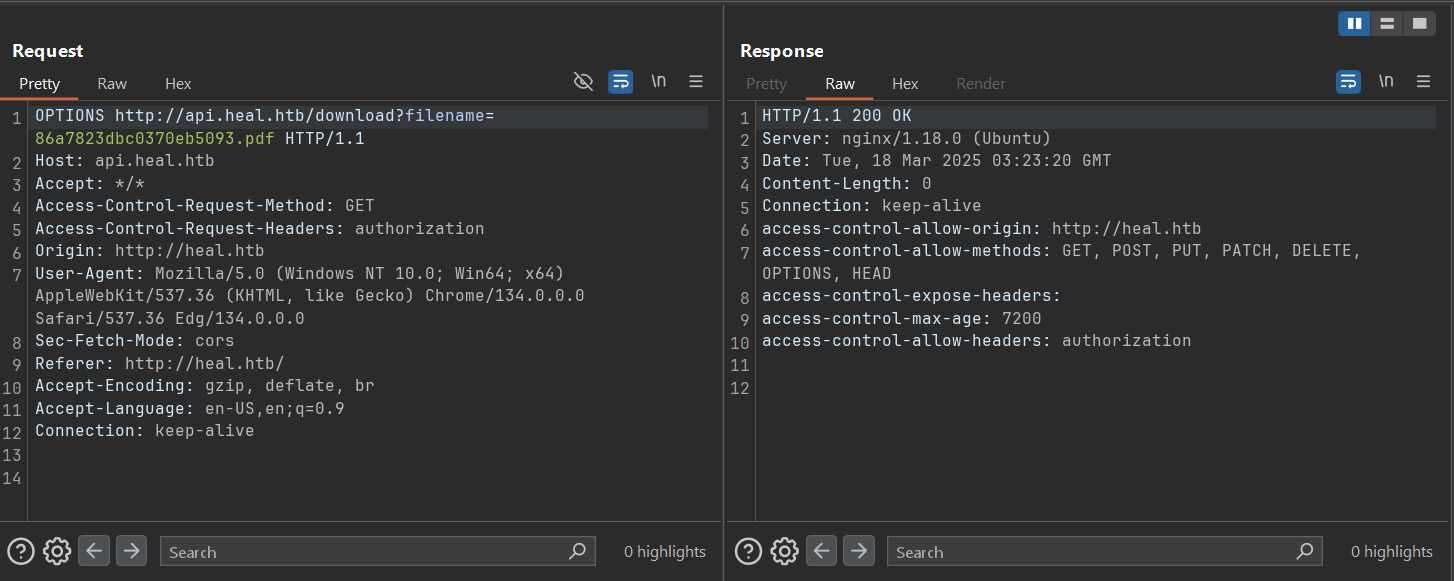Viewport: 1454px width, 581px height.
Task: Click the "Content-Length: 0" response line
Action: pyautogui.click(x=847, y=184)
